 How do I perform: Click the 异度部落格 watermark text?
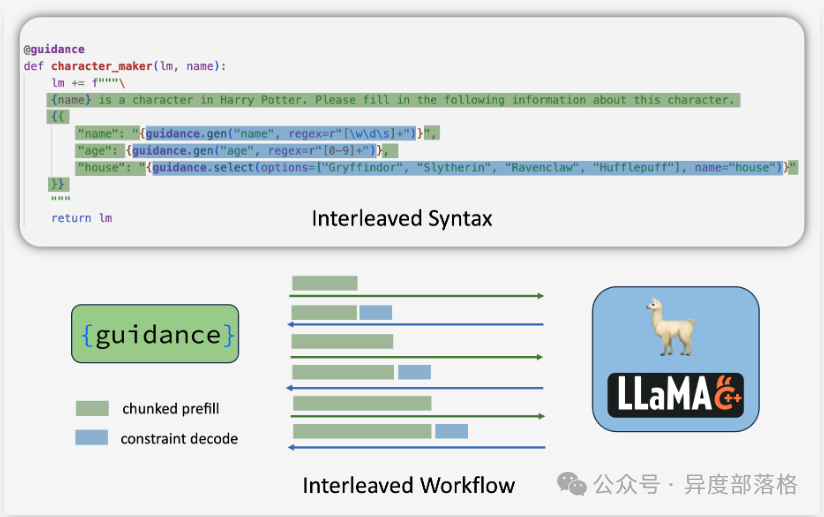click(740, 485)
